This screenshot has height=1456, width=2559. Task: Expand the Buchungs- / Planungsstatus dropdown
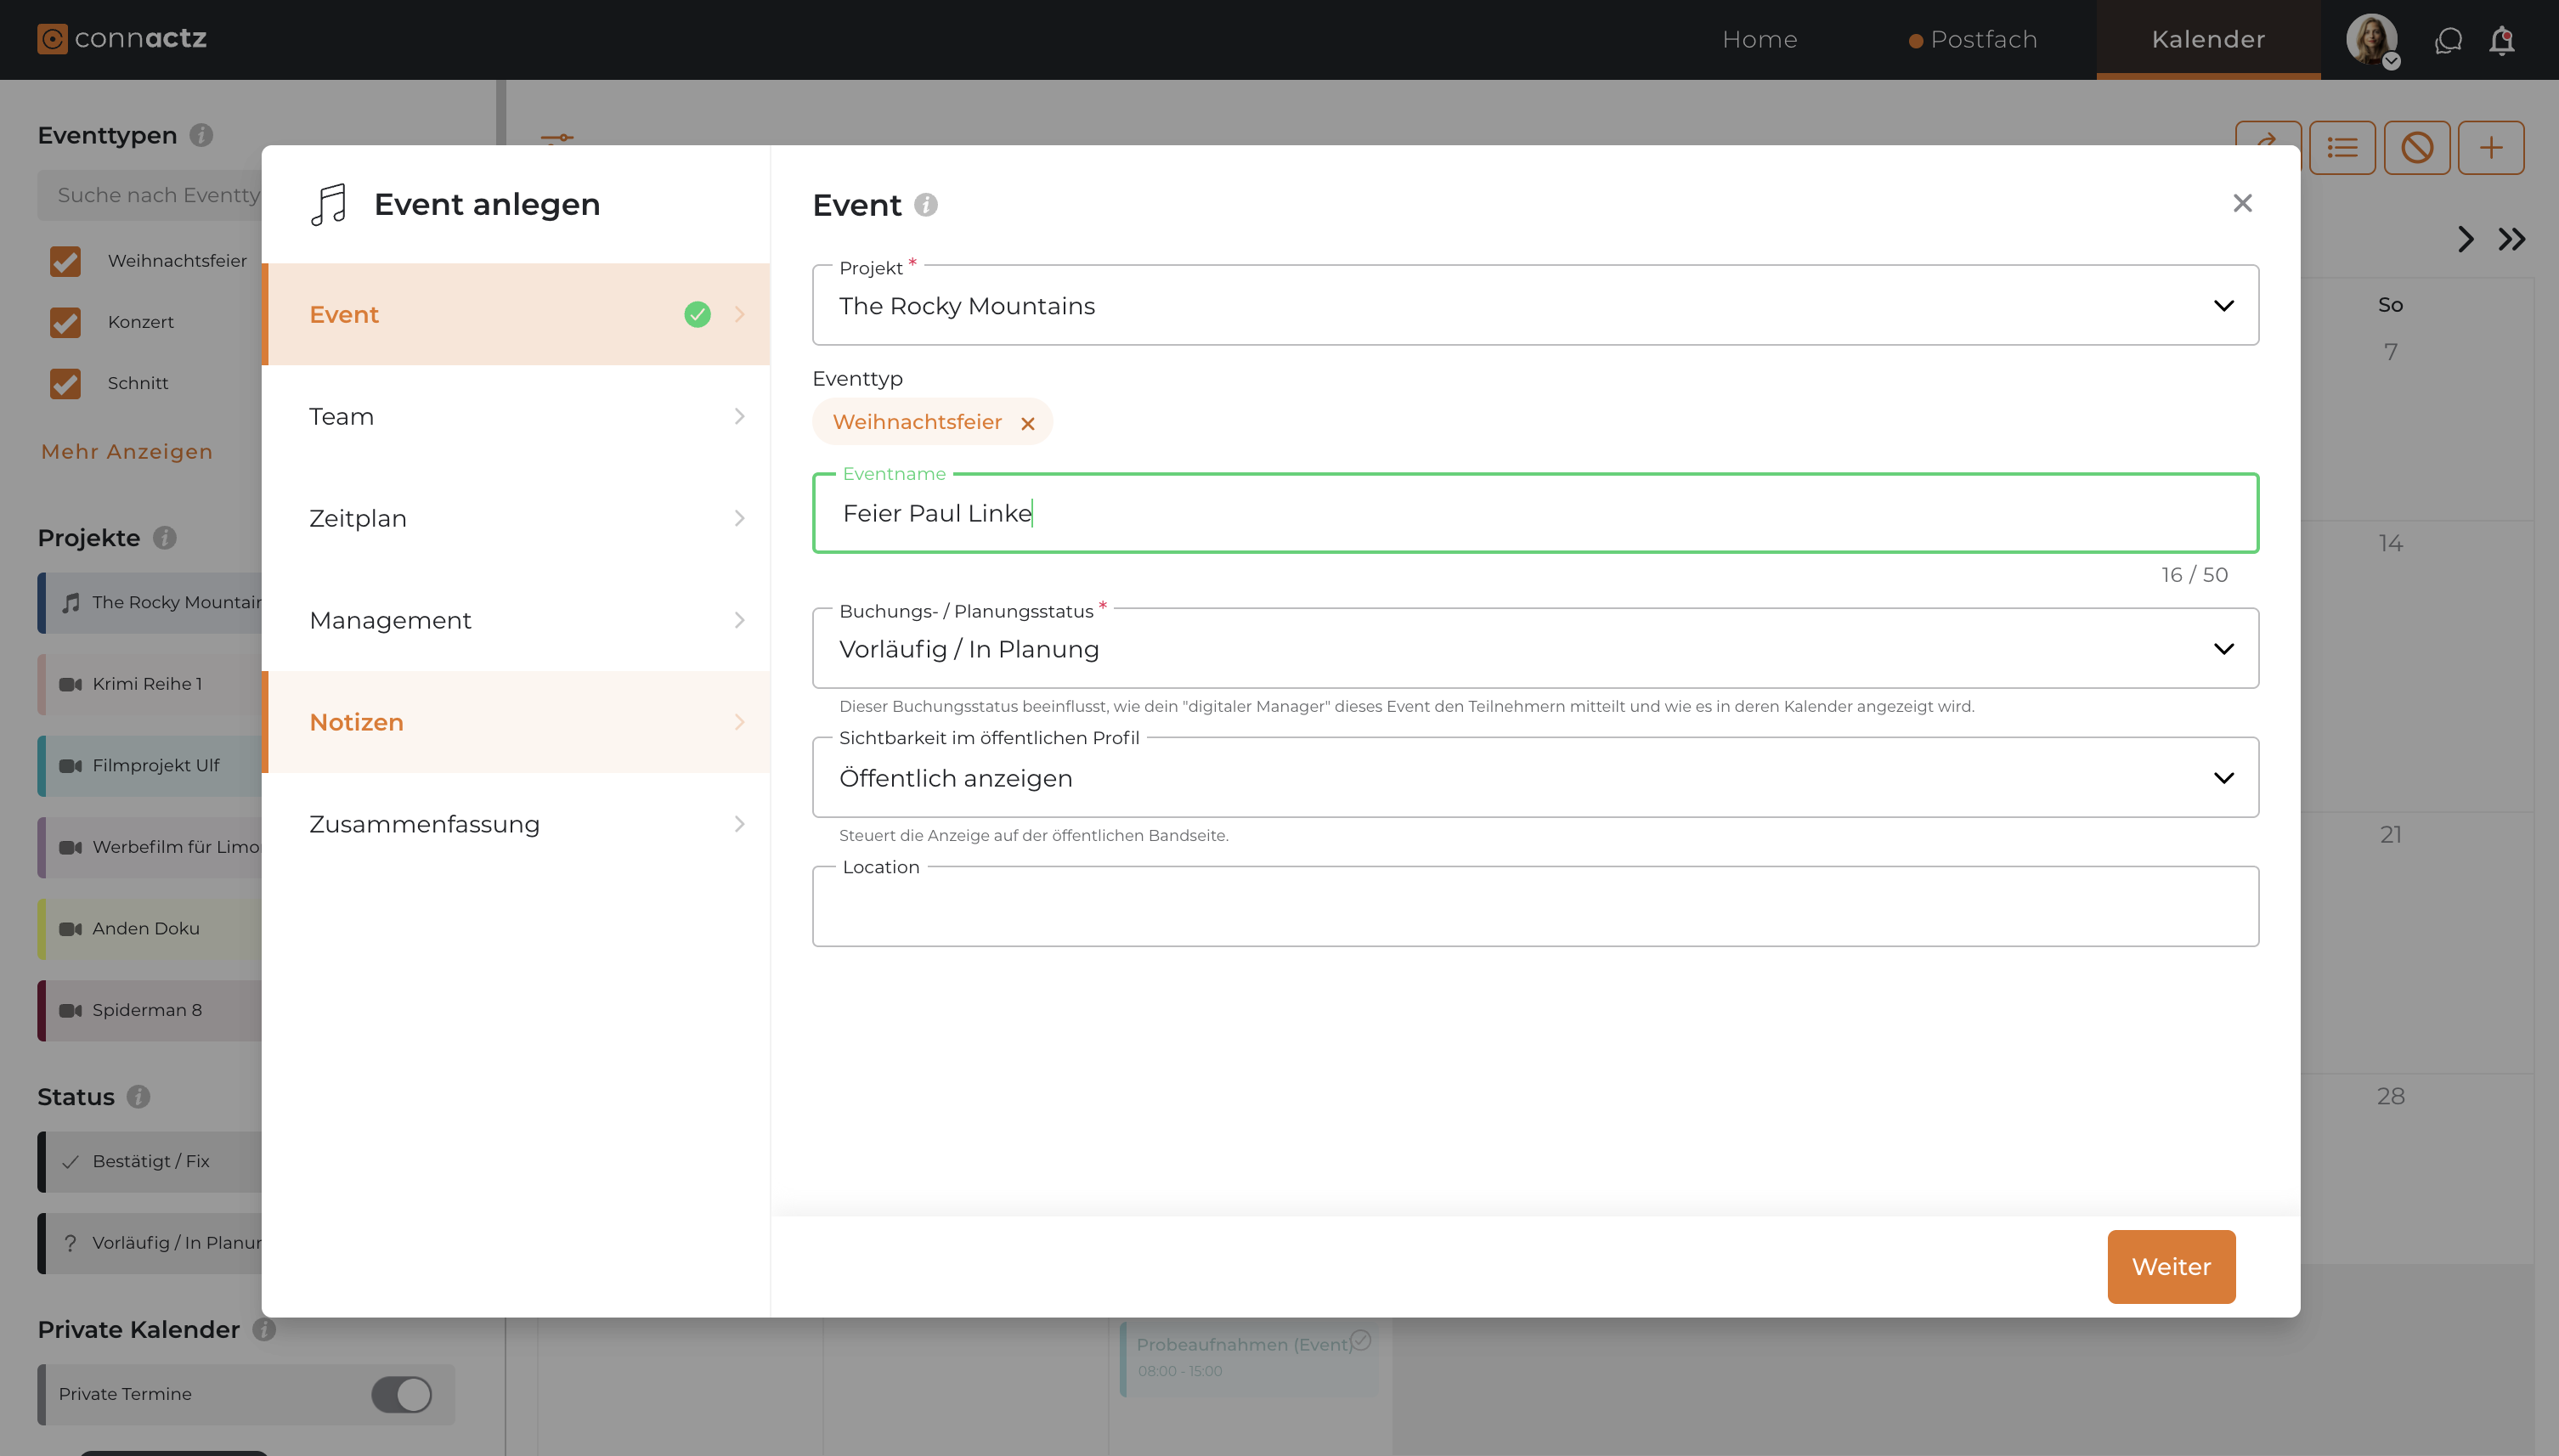(x=1534, y=649)
